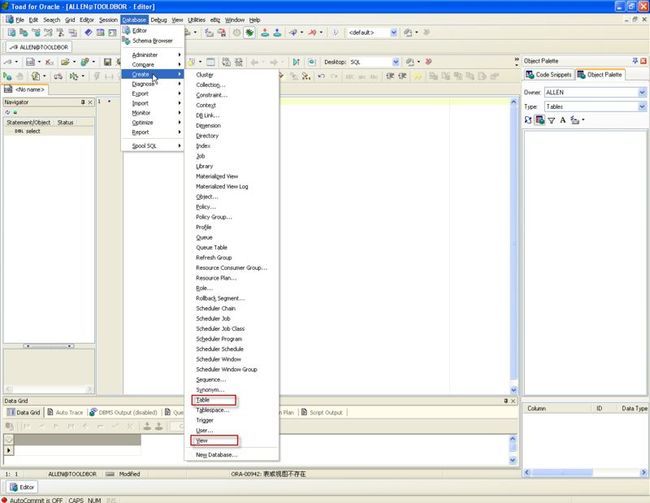Click the red recording dot beside AutoCommit
650x503 pixels.
point(4,500)
